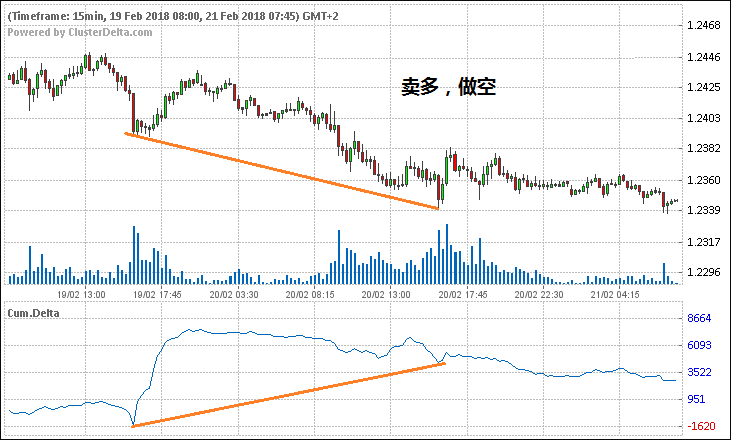This screenshot has height=440, width=731.
Task: Click the 21/02 04:15 time axis marker
Action: [x=616, y=295]
